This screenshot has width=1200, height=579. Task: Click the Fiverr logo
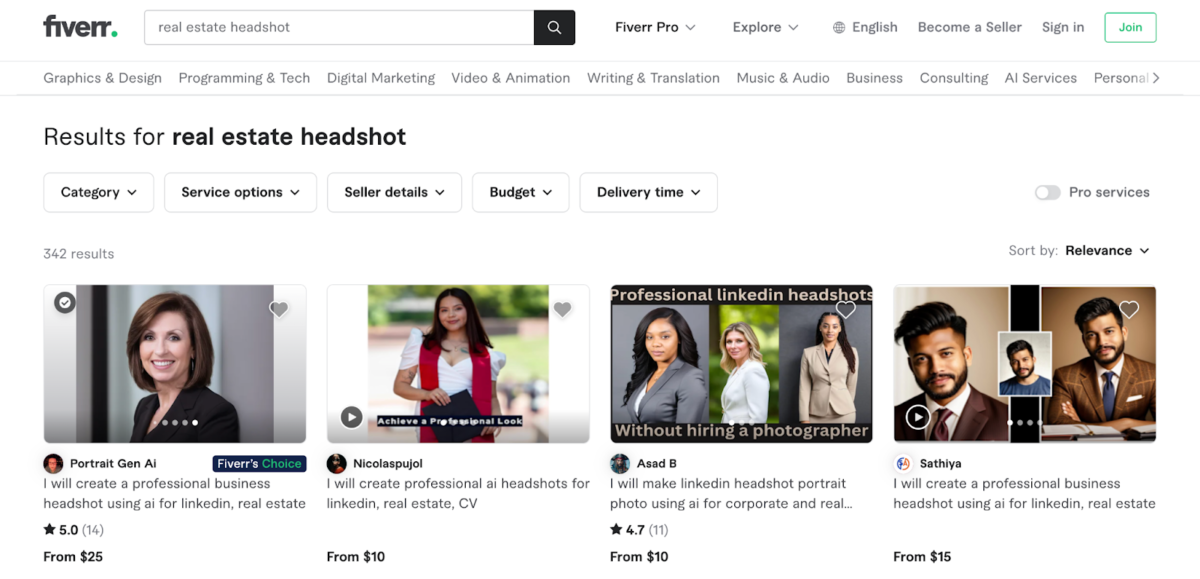80,27
